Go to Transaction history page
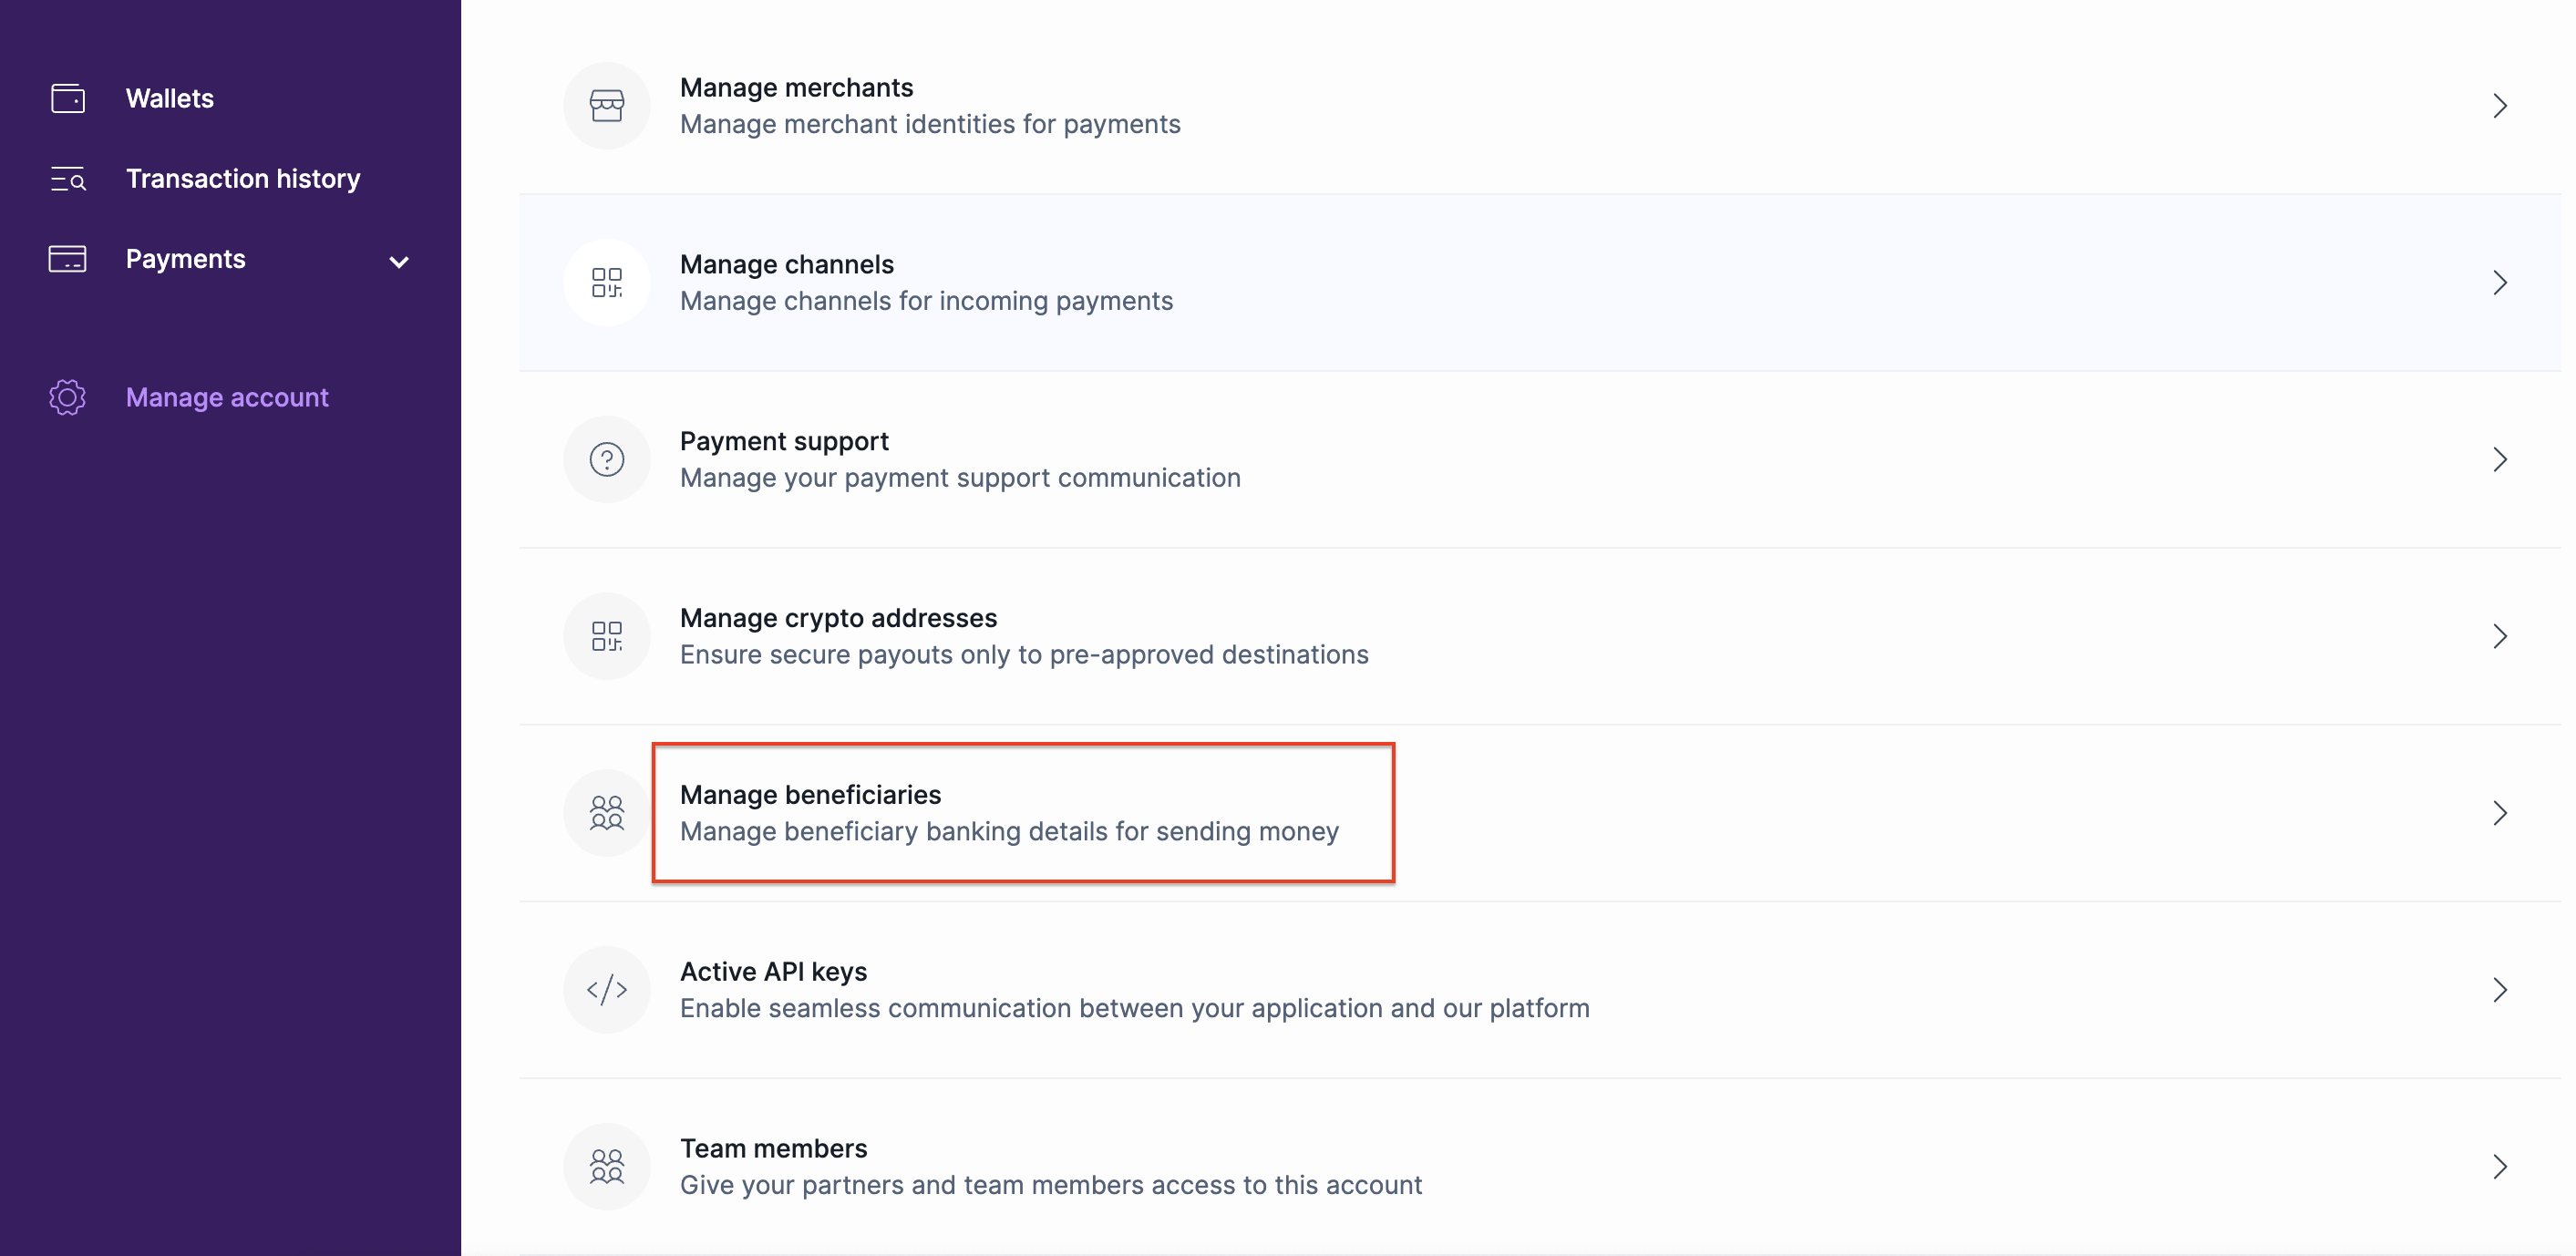 (243, 179)
